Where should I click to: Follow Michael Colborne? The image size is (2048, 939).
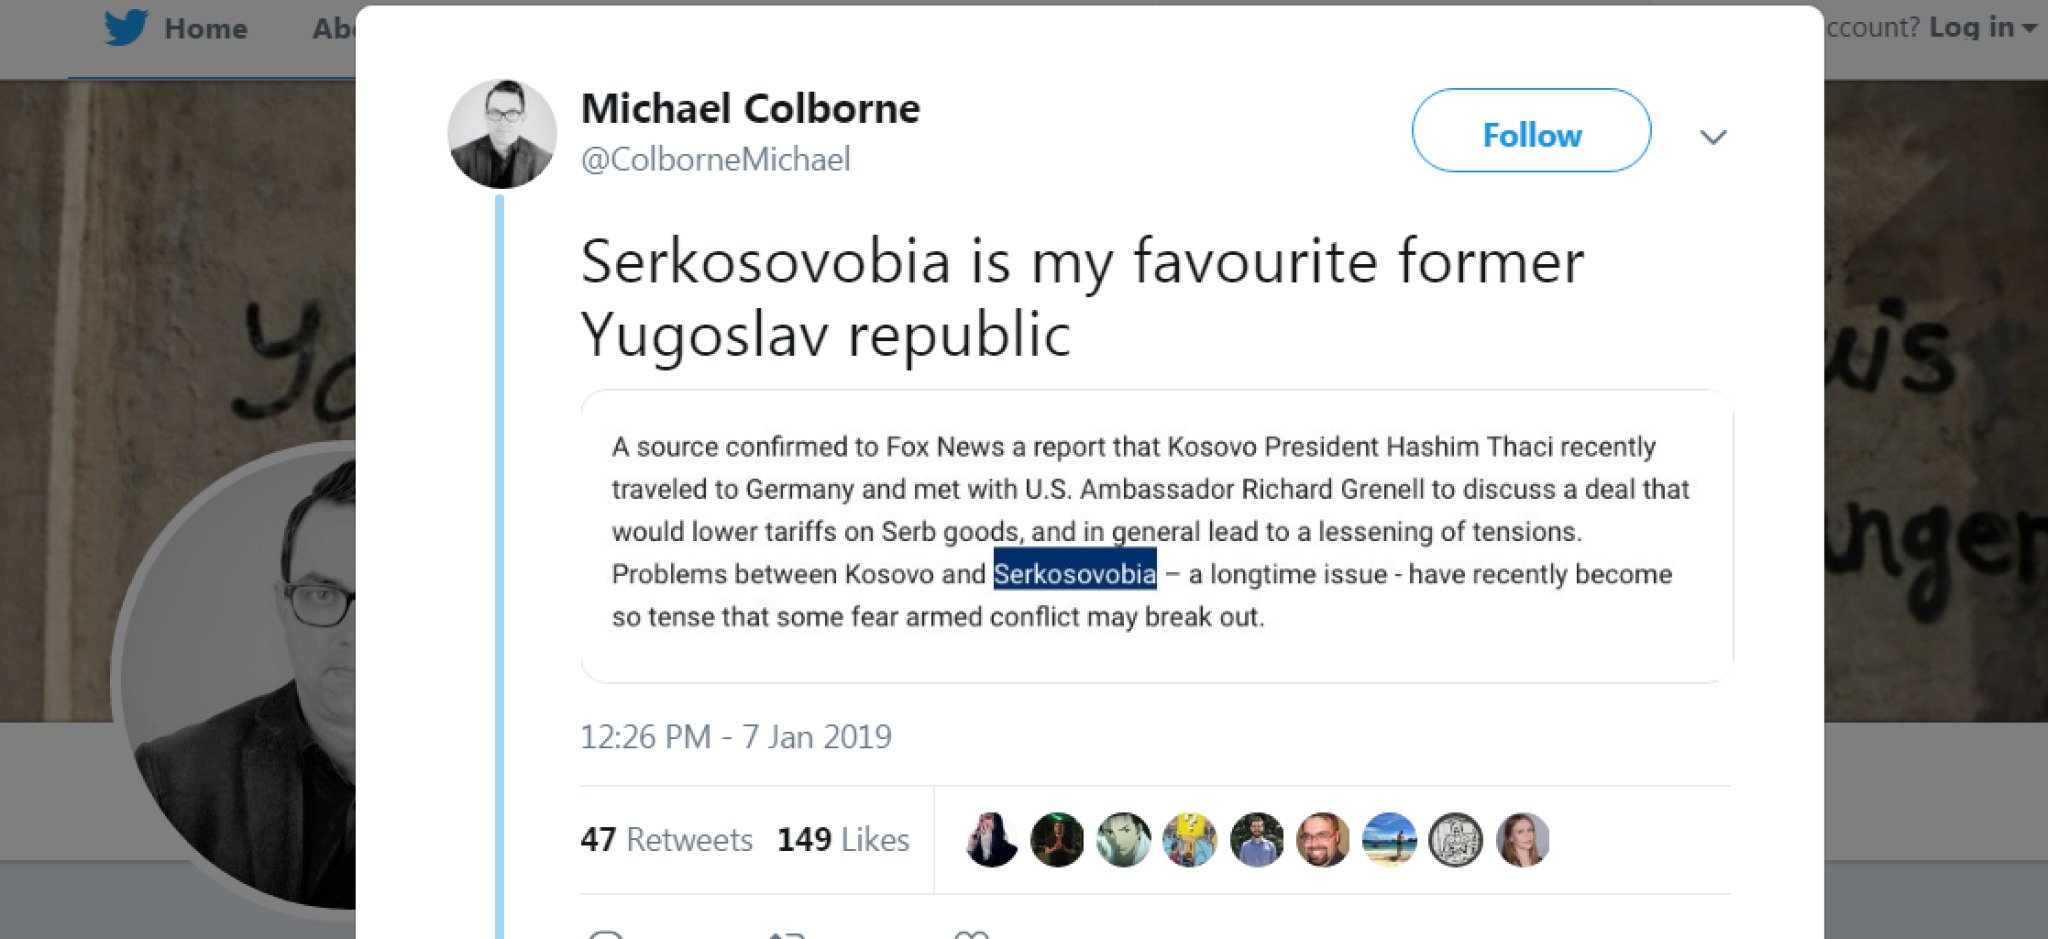pyautogui.click(x=1530, y=133)
